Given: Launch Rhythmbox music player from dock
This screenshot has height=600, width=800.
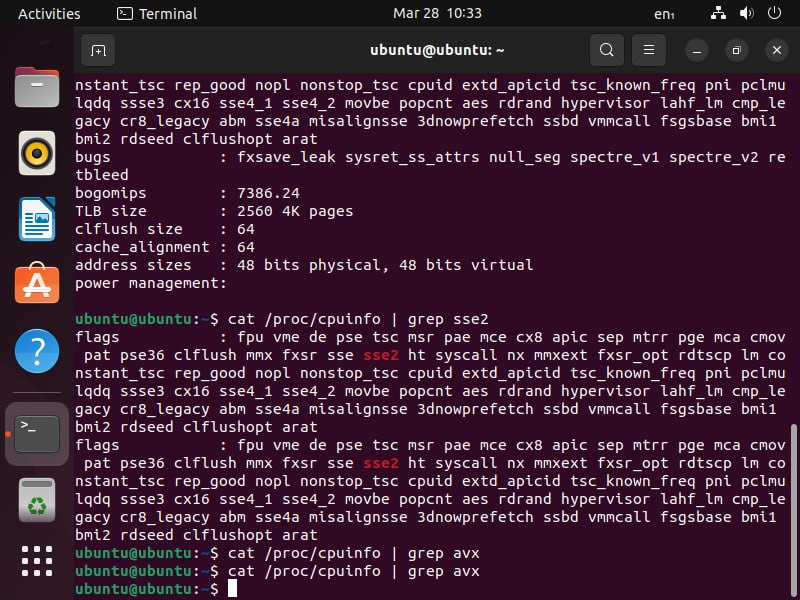Looking at the screenshot, I should [37, 153].
